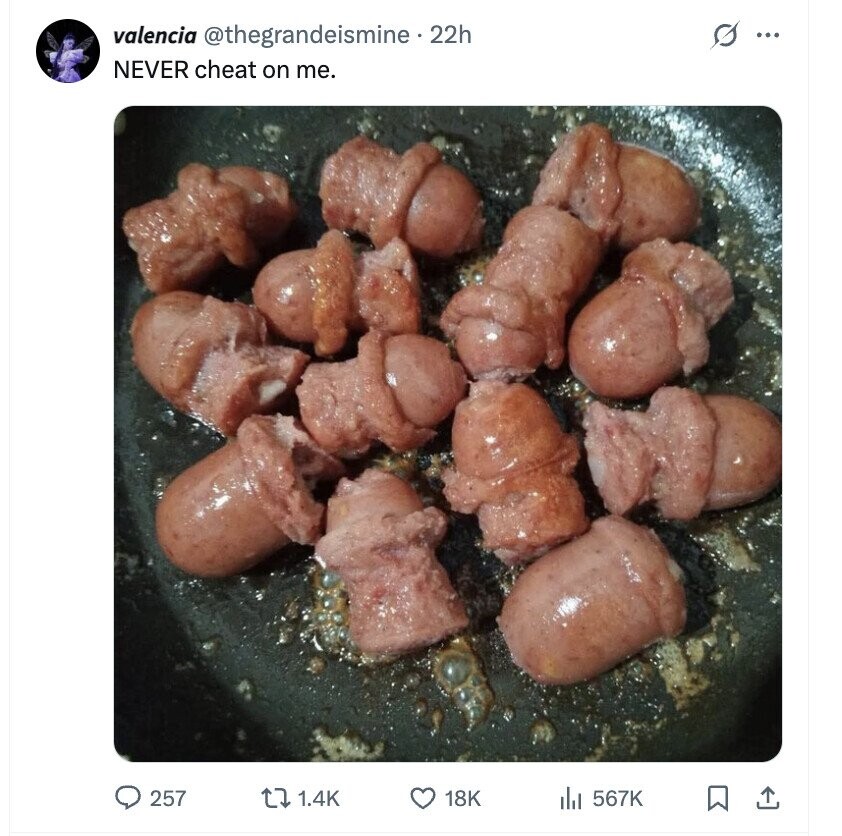
Task: Open valencia's profile avatar
Action: (x=68, y=51)
